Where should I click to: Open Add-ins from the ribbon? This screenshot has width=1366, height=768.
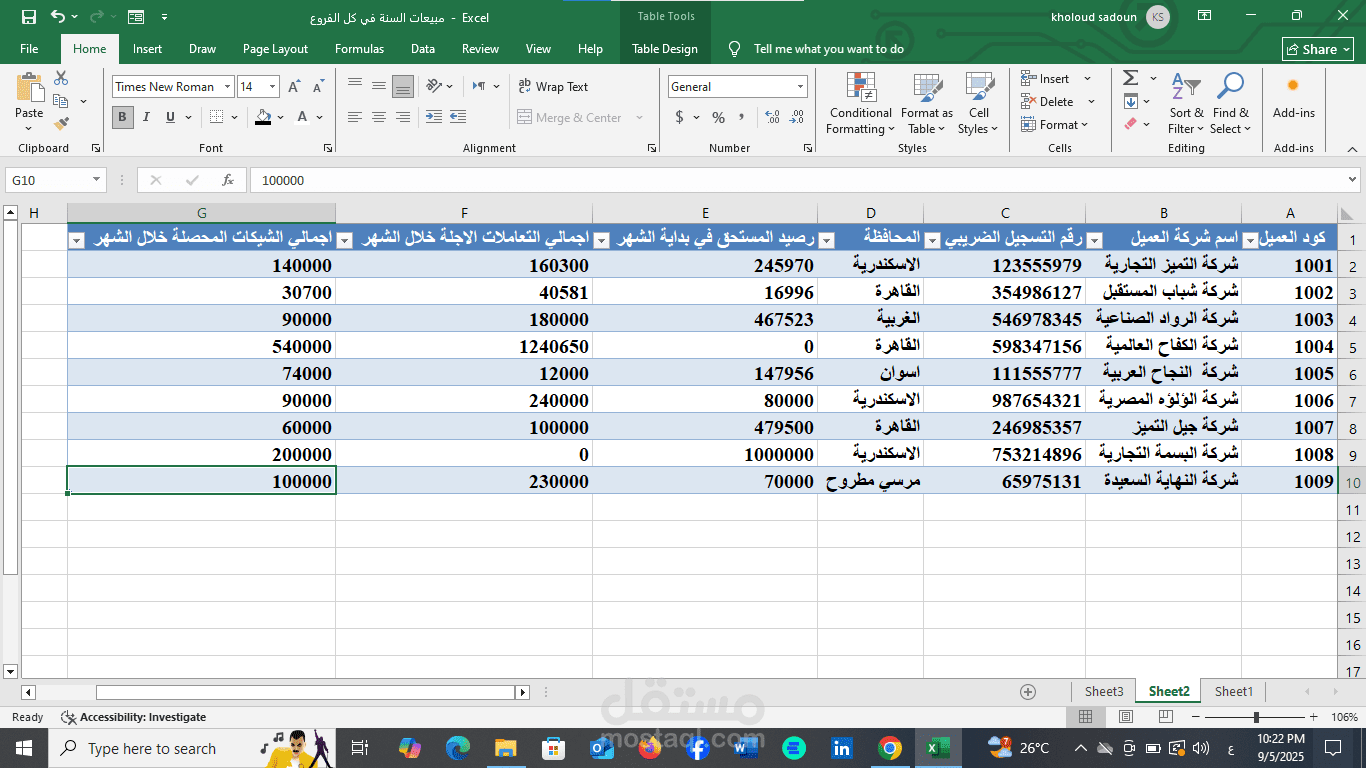[x=1293, y=98]
